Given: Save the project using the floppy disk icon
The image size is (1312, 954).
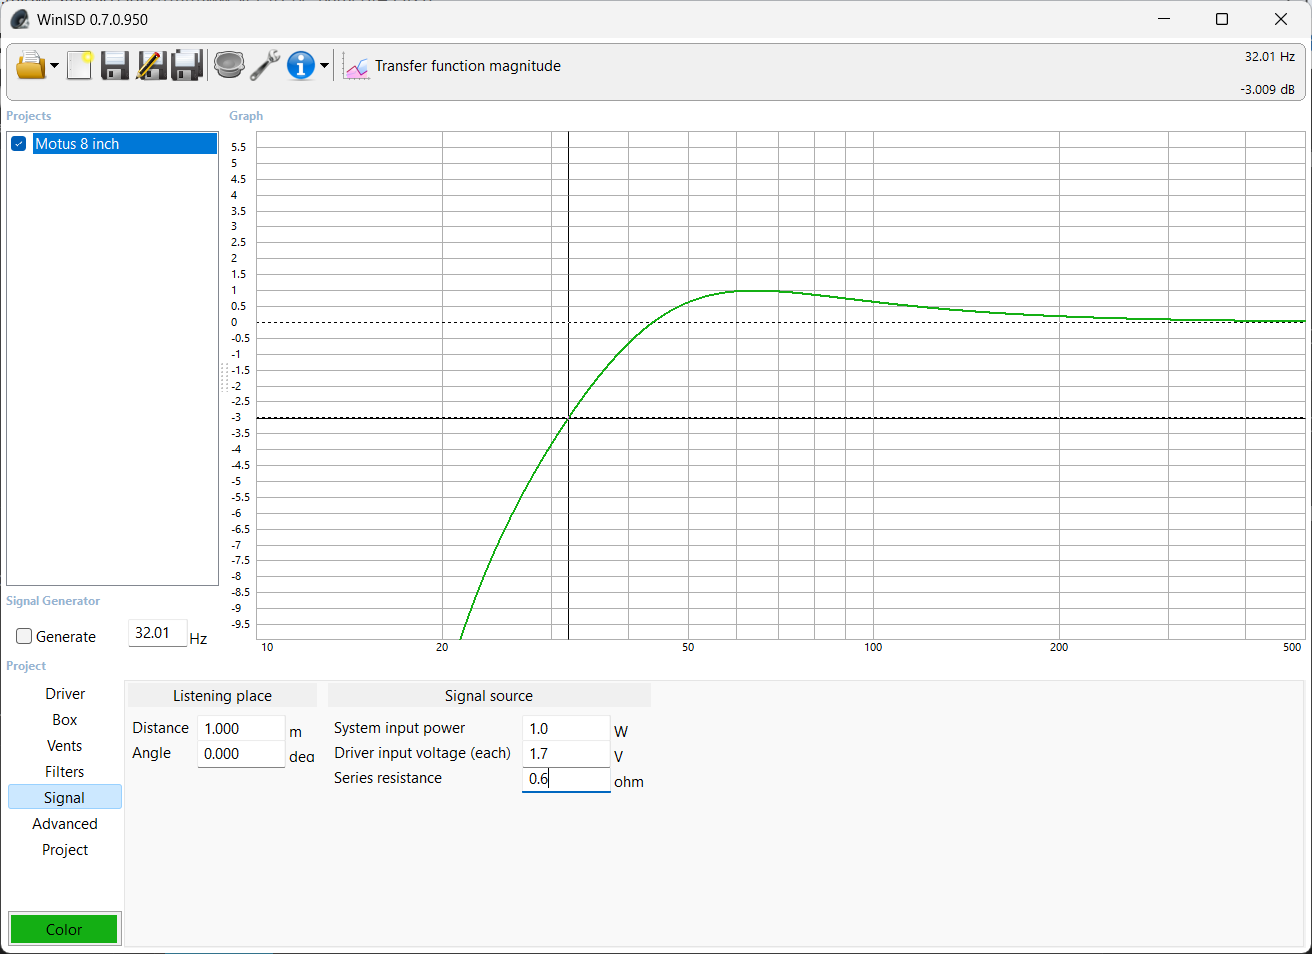Looking at the screenshot, I should (x=115, y=66).
